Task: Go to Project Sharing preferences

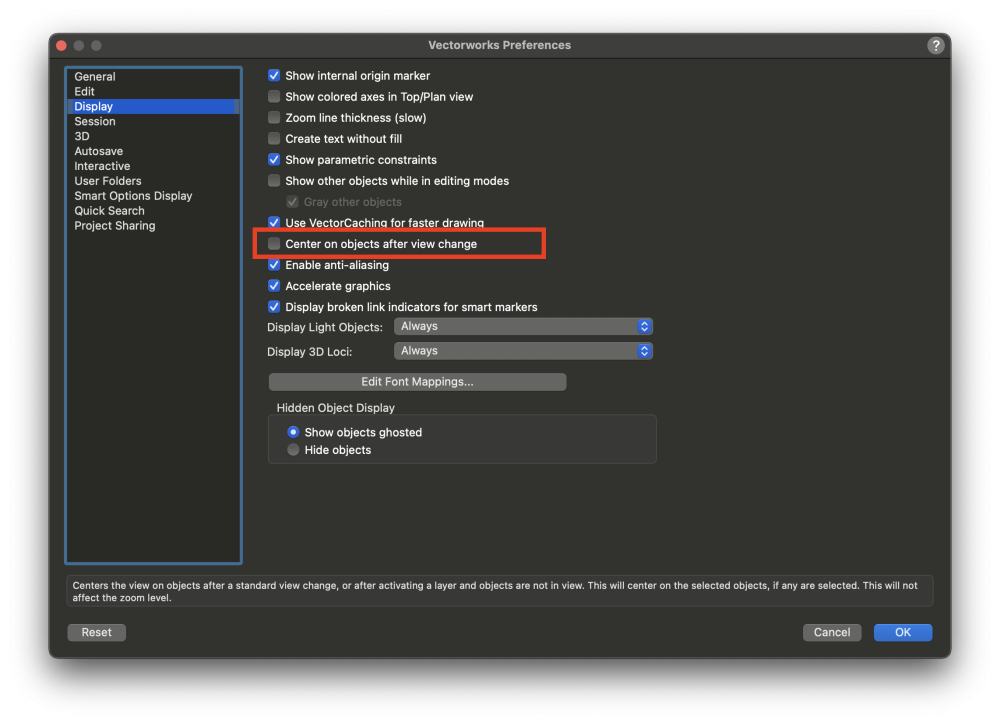Action: 115,226
